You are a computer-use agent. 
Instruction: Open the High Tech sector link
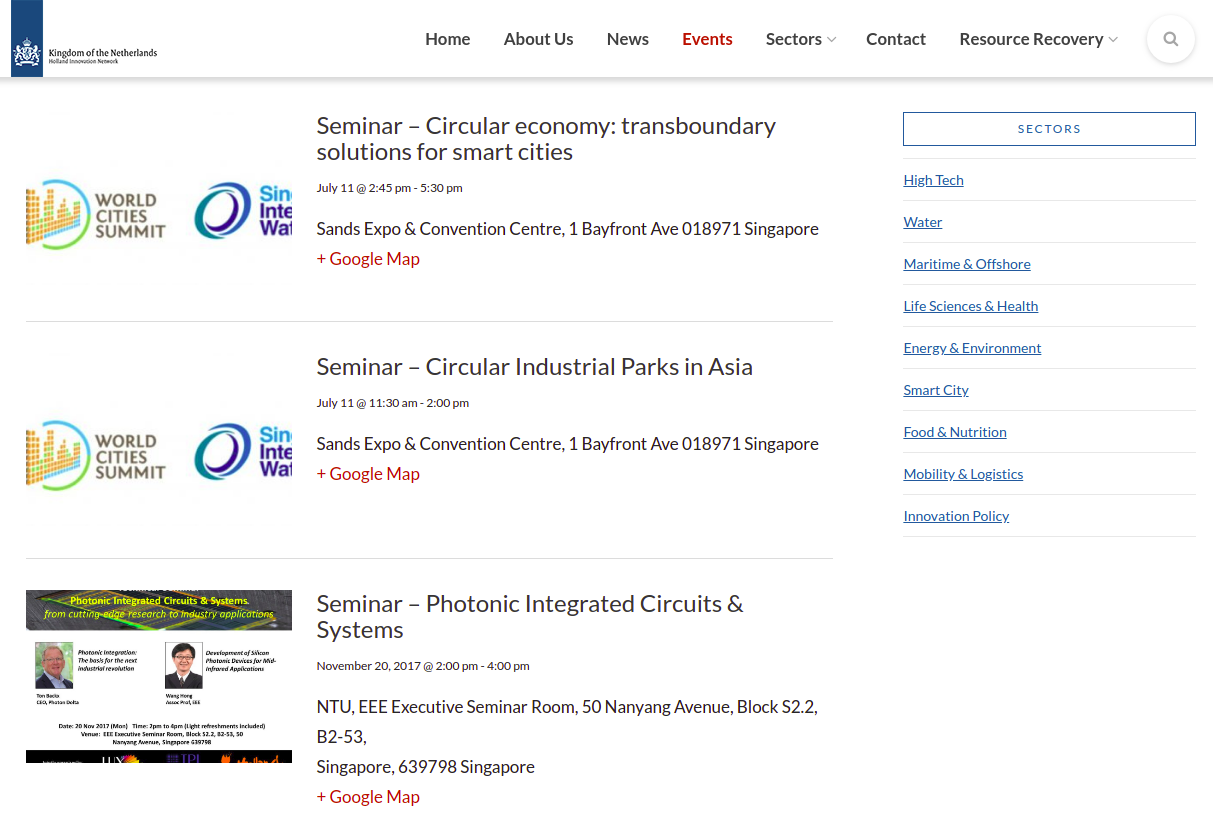pyautogui.click(x=933, y=180)
